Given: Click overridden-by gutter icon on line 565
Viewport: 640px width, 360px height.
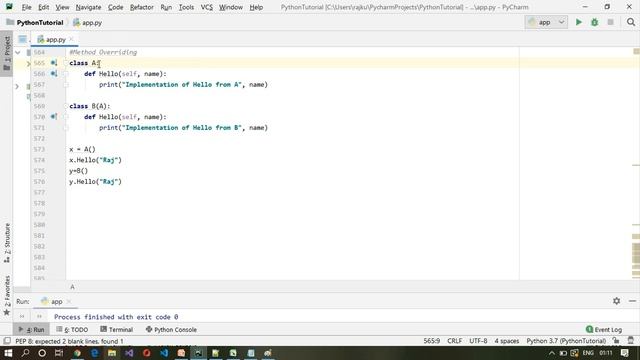Looking at the screenshot, I should [54, 63].
